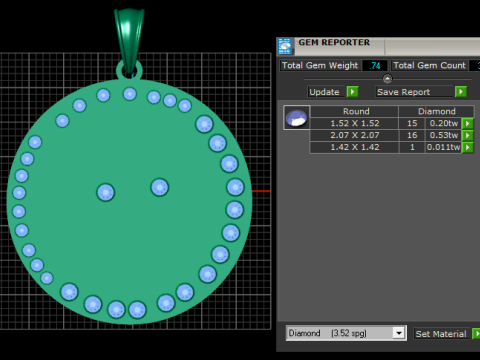The image size is (480, 360).
Task: Click the 0.20tw weight cell
Action: (444, 123)
